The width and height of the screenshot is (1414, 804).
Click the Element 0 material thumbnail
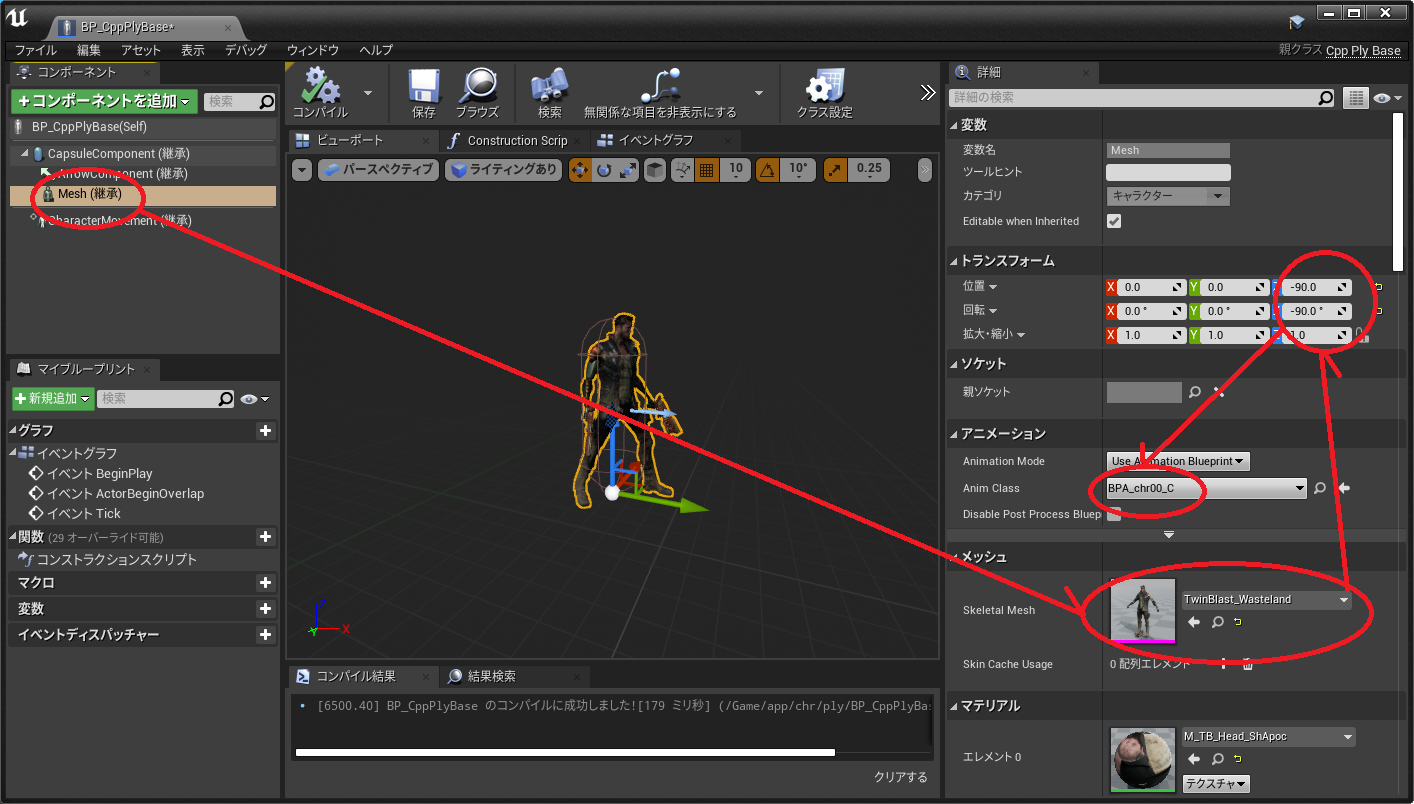[x=1143, y=759]
